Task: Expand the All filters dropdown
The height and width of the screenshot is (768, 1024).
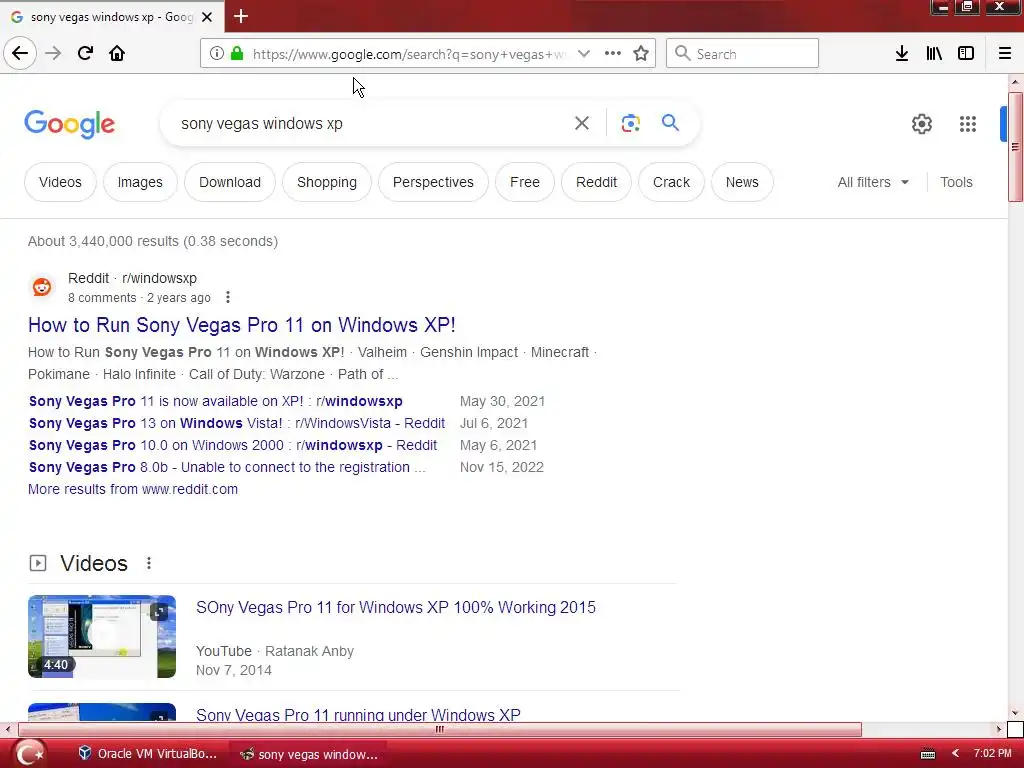Action: (x=873, y=182)
